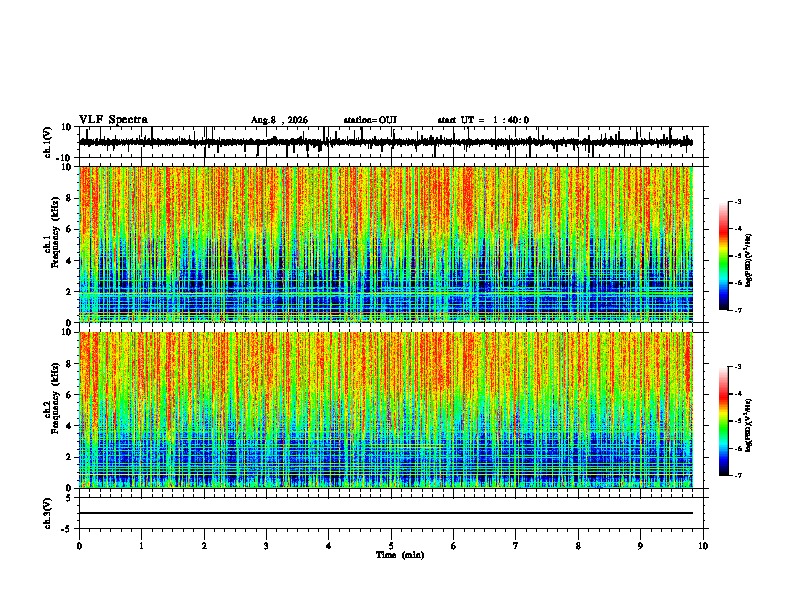Click the "Time (min)" x-axis label
The height and width of the screenshot is (612, 792).
coord(400,555)
